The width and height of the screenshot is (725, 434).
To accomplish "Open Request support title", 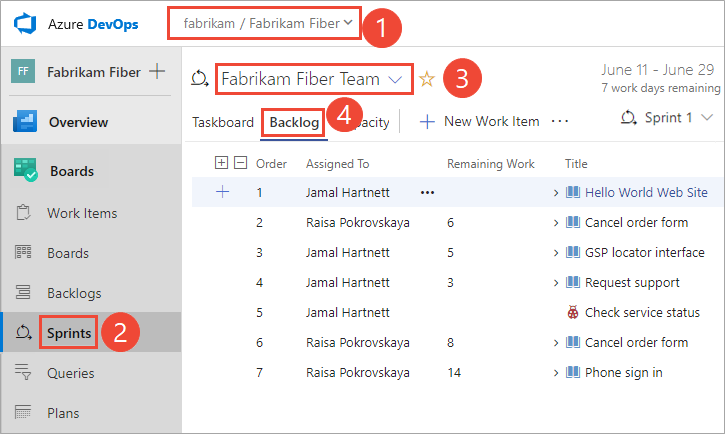I will (632, 282).
